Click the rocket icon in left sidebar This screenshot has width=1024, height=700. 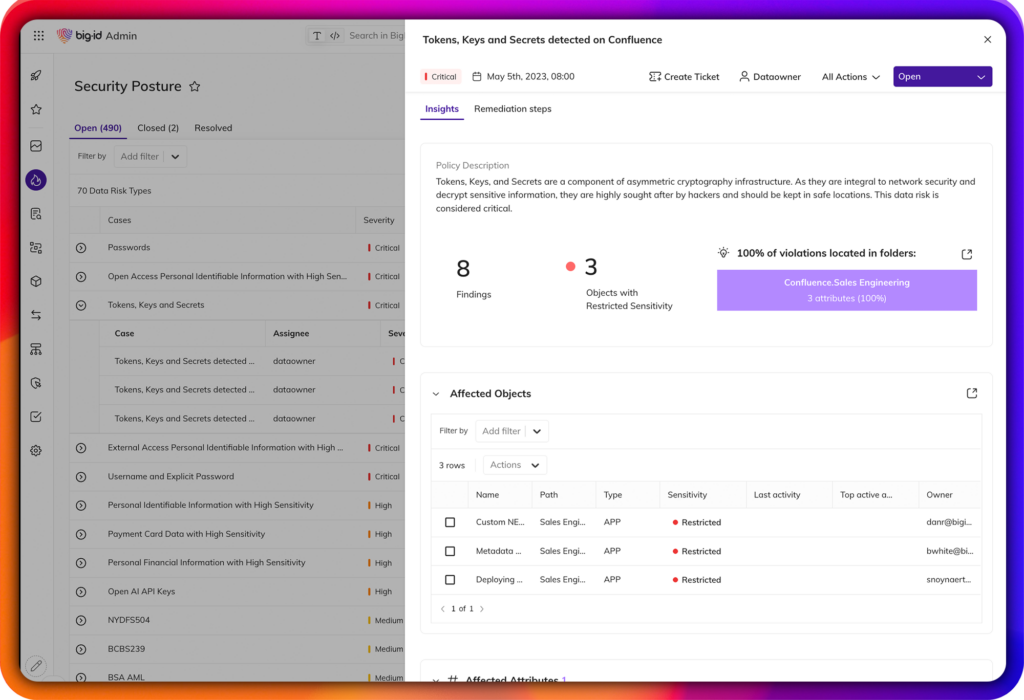pos(36,75)
